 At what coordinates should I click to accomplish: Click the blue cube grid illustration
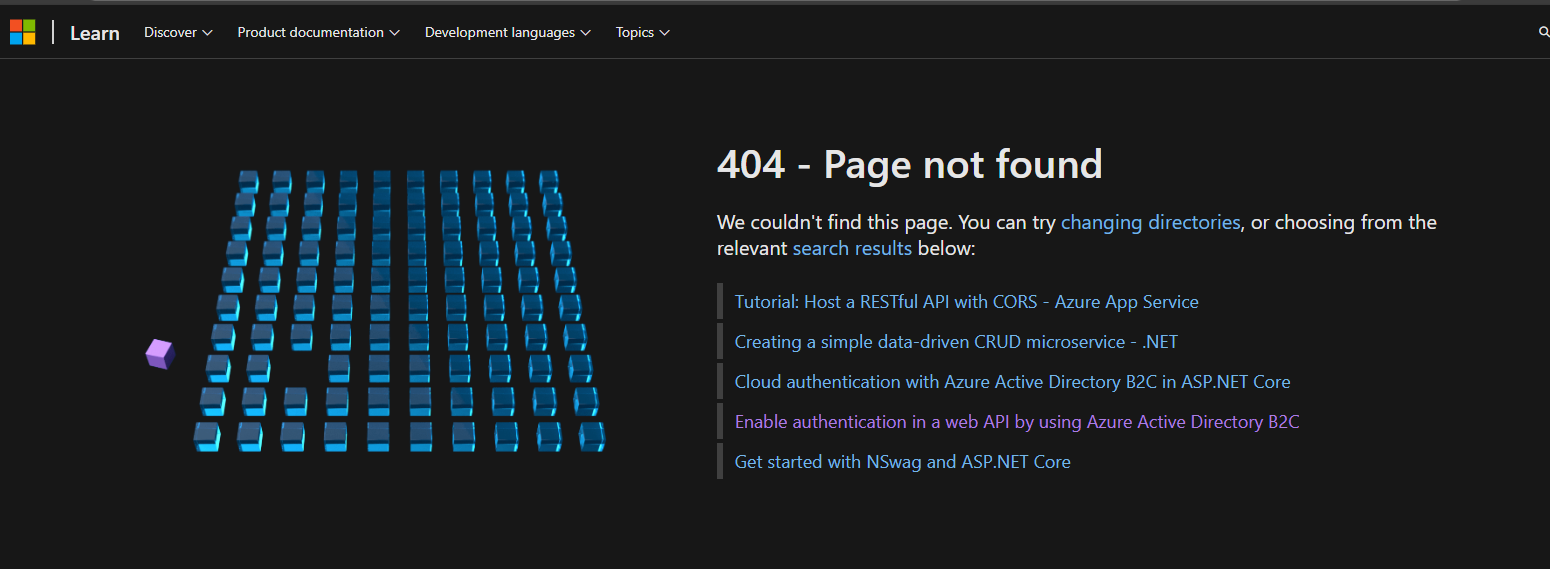click(399, 311)
